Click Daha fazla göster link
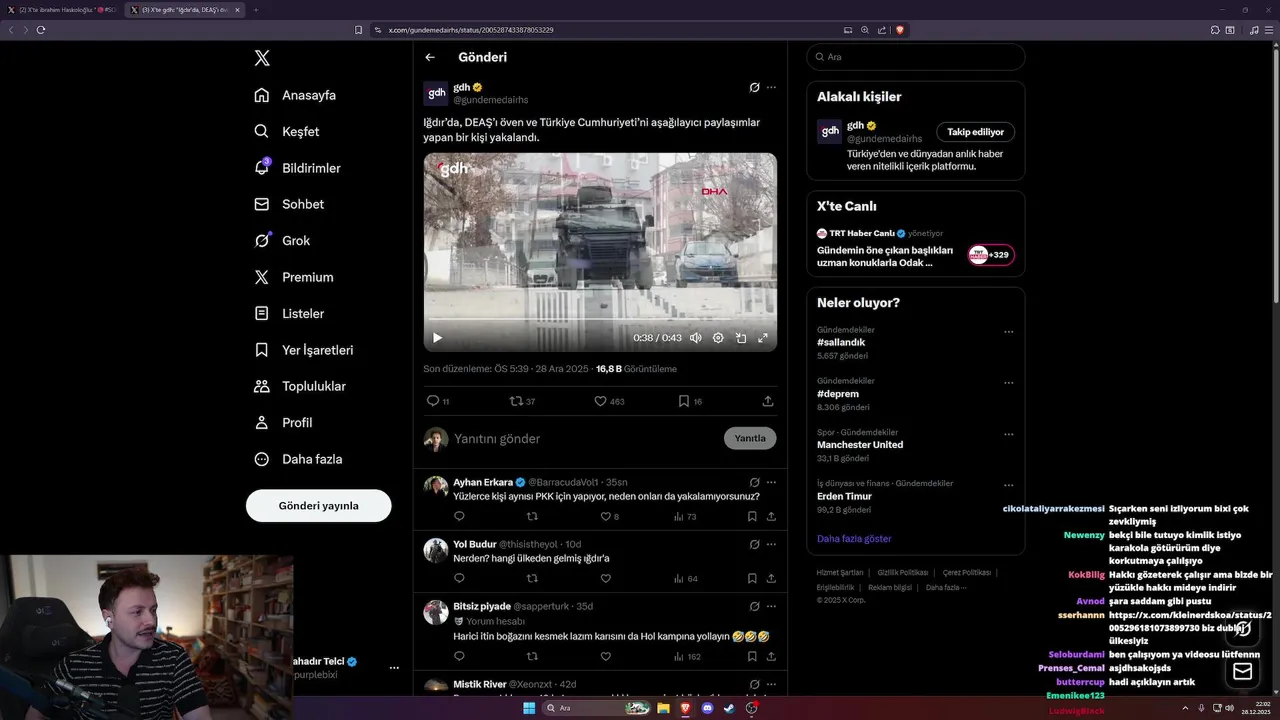Screen dimensions: 1280x720 click(854, 539)
